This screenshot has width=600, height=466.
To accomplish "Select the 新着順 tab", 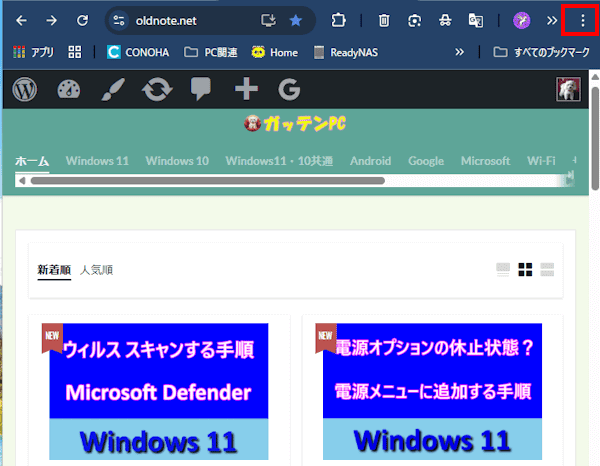I will [54, 270].
